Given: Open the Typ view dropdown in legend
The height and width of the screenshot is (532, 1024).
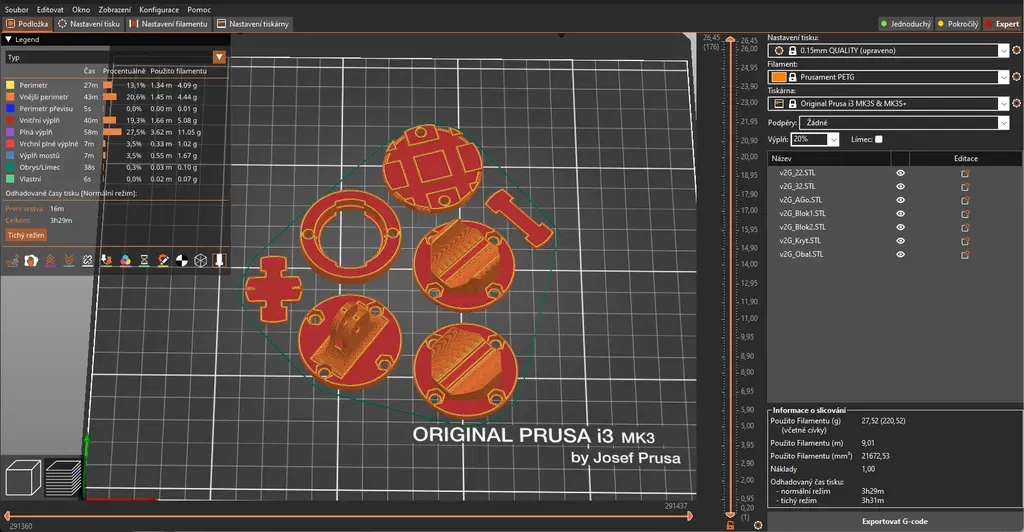Looking at the screenshot, I should tap(116, 57).
